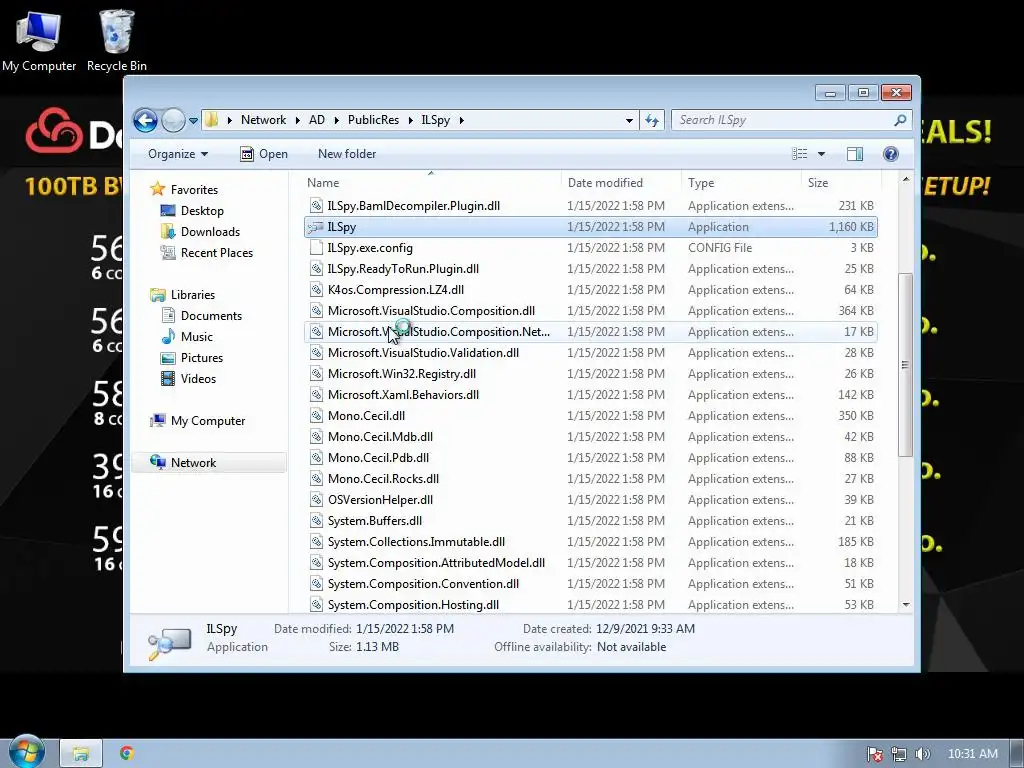Click Microsoft.Win32.Registry.dll file icon
The height and width of the screenshot is (768, 1024).
(x=316, y=374)
